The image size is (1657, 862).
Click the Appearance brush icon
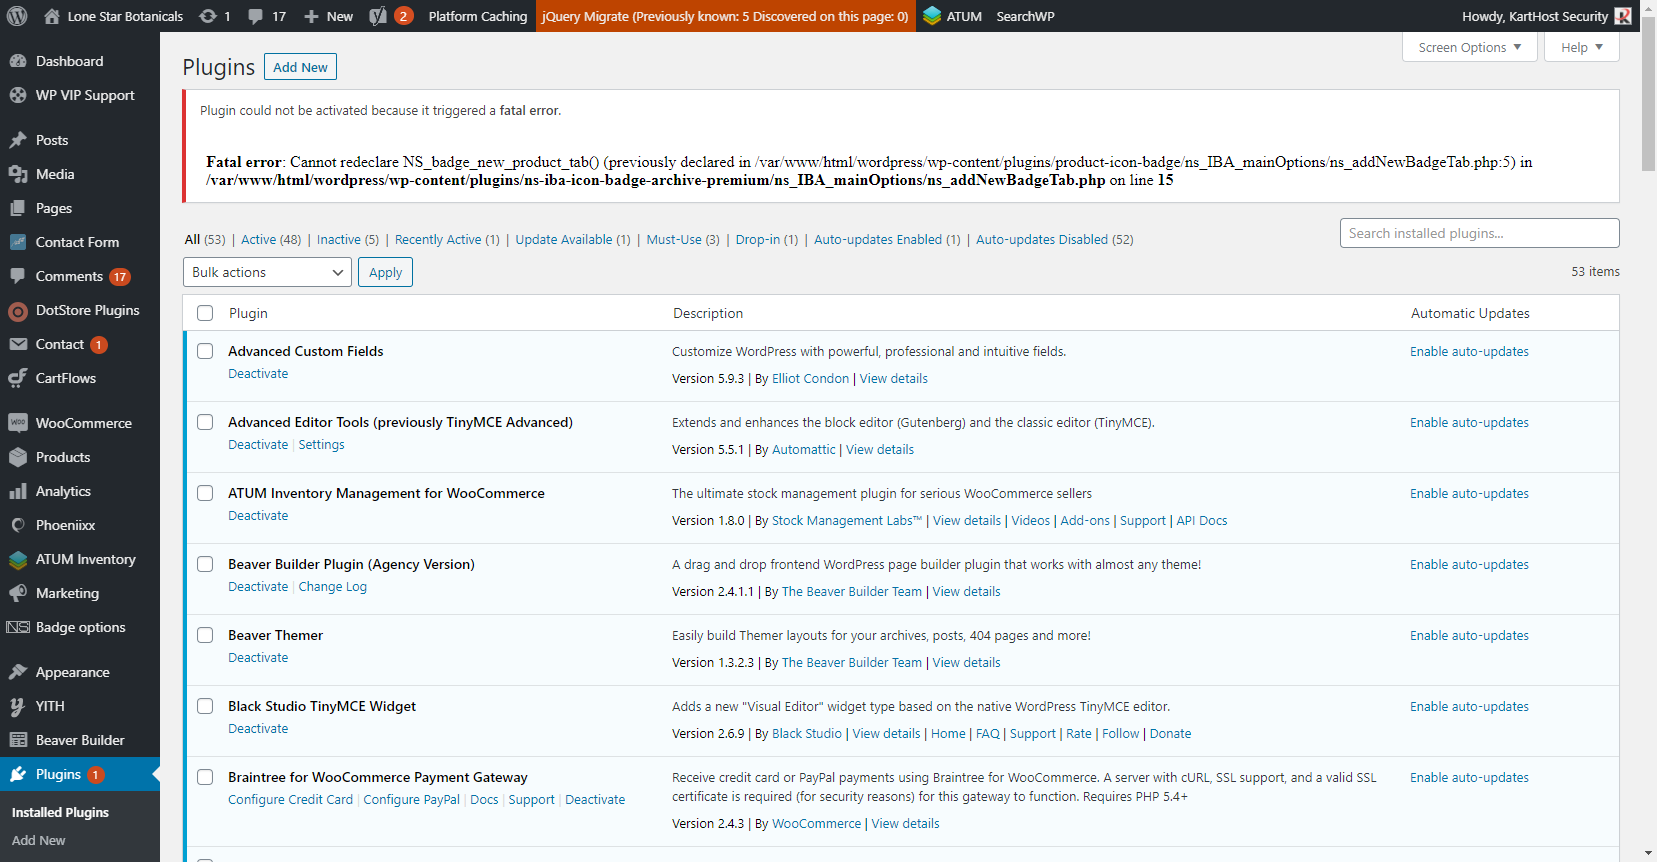point(18,672)
